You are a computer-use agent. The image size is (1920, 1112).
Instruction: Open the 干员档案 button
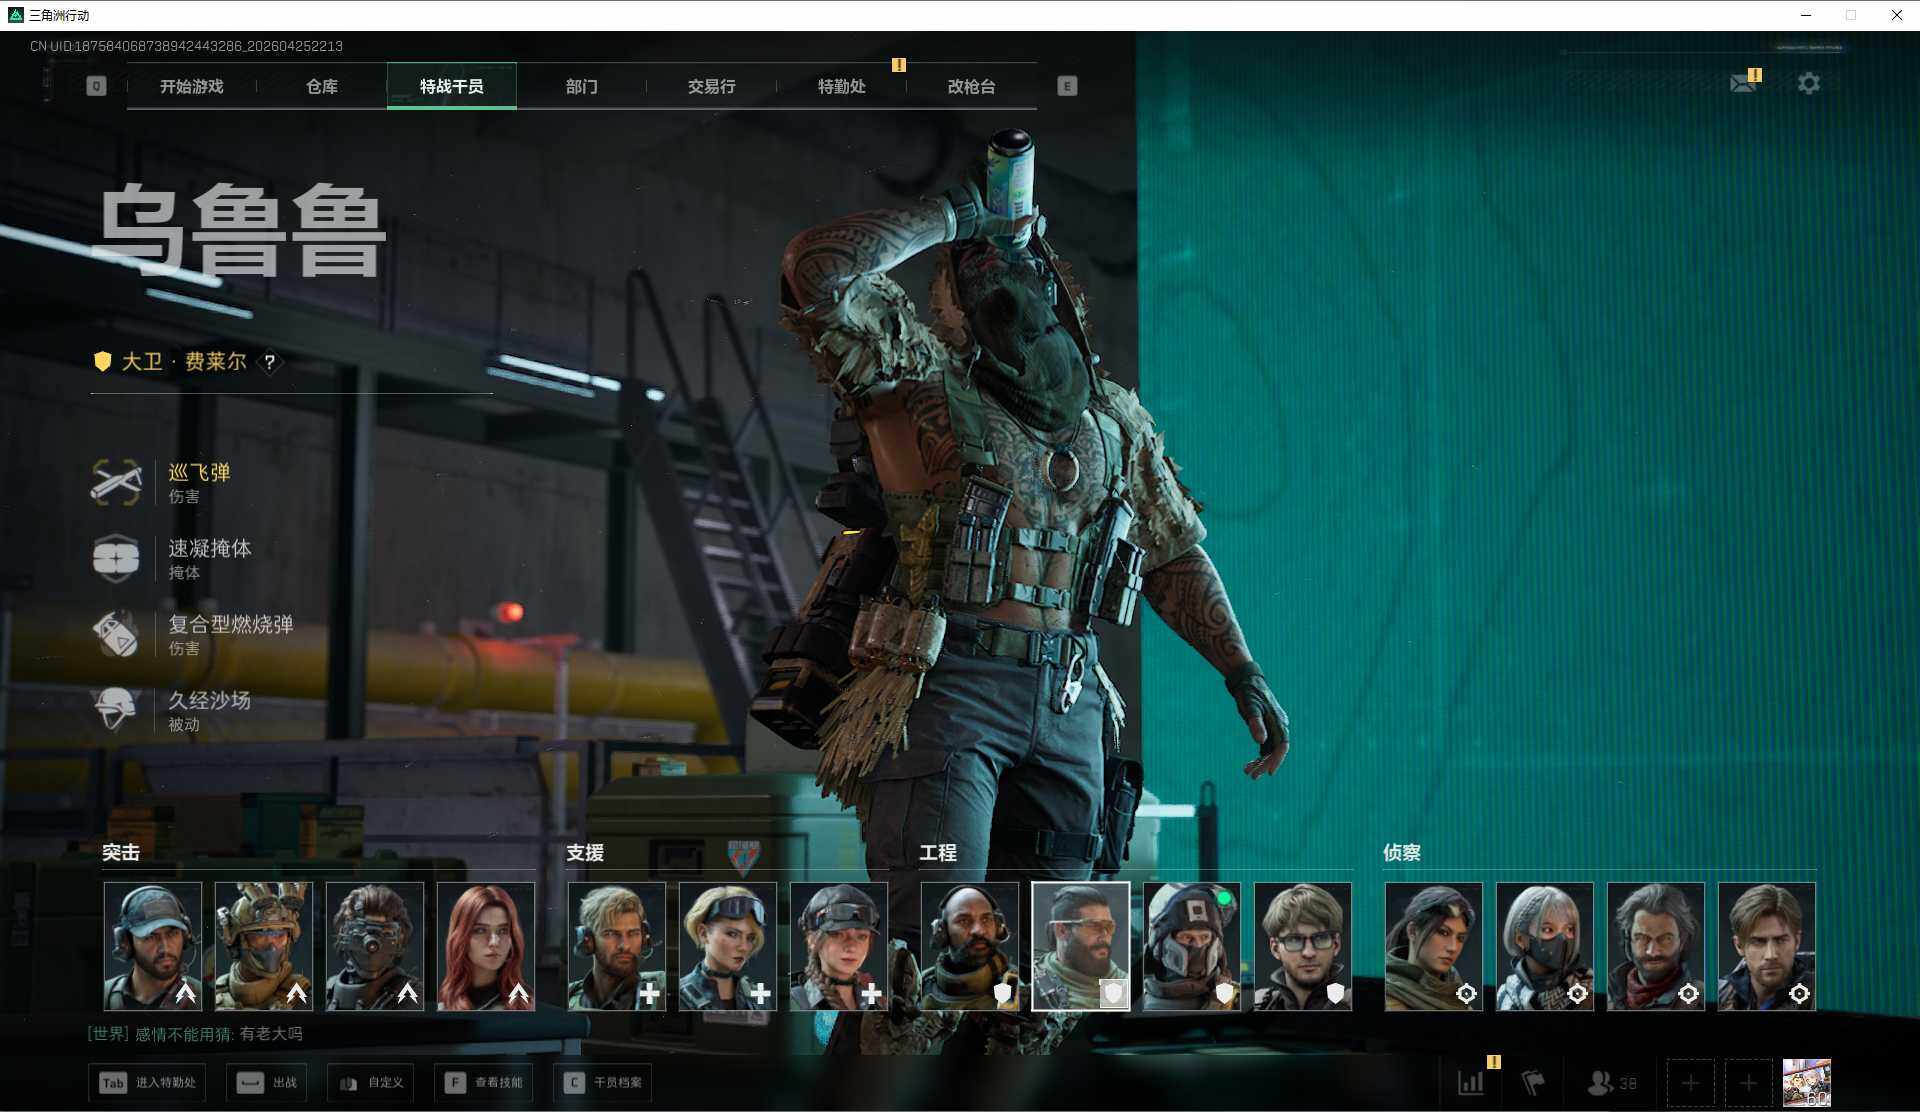point(603,1083)
